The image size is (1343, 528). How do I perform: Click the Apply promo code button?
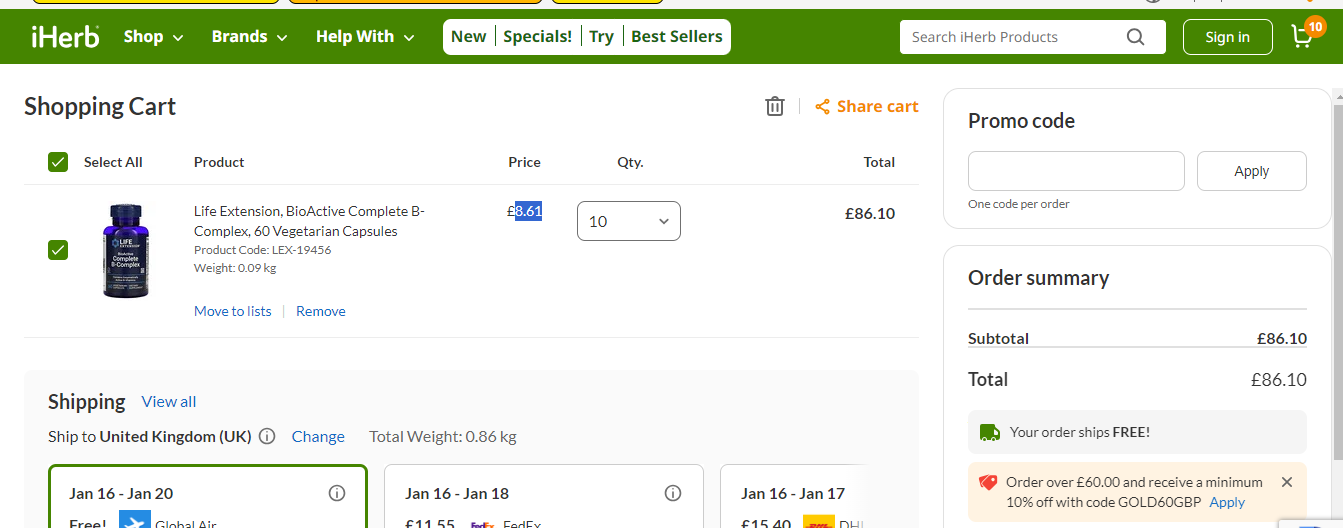click(1252, 171)
